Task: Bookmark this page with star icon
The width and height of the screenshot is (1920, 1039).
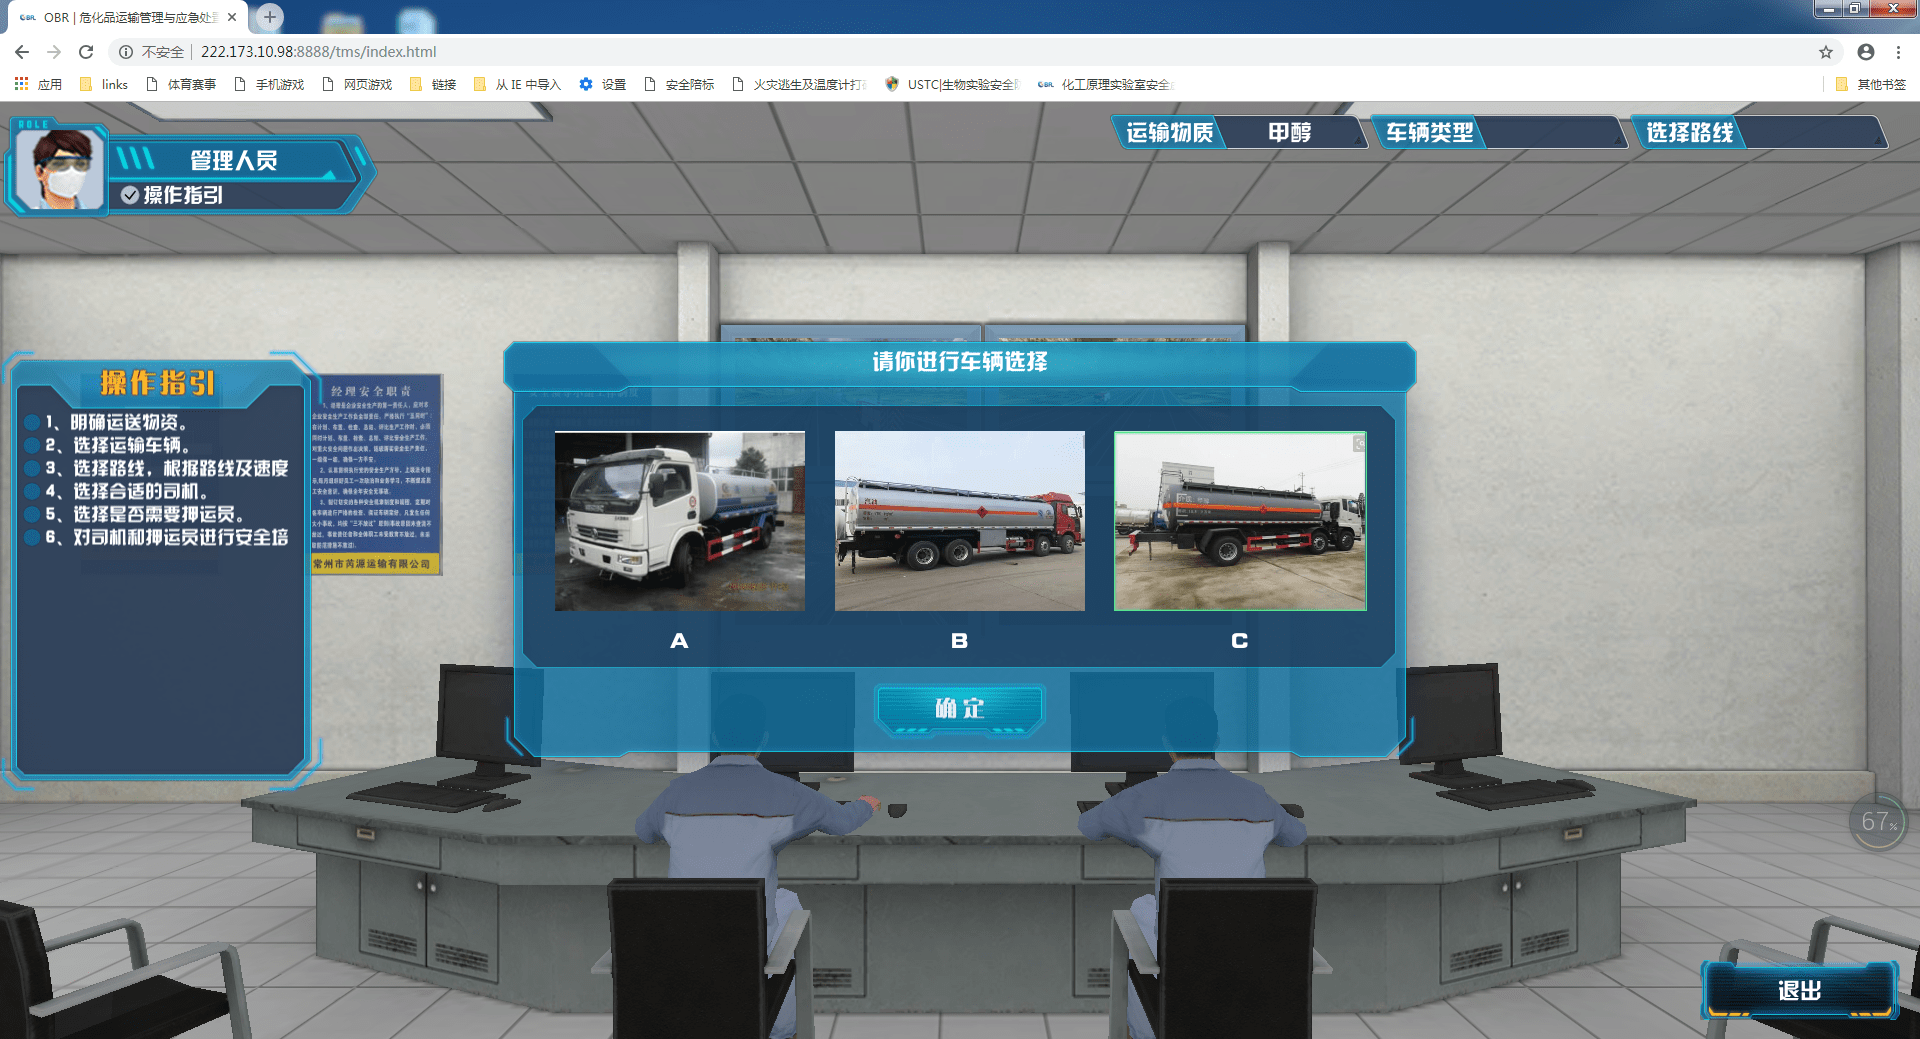Action: coord(1826,52)
